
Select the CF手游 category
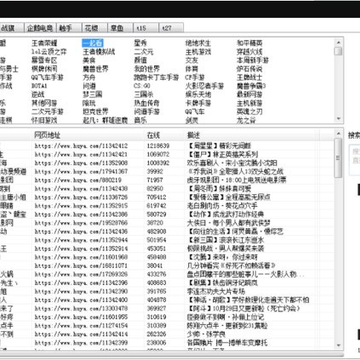coord(195,77)
